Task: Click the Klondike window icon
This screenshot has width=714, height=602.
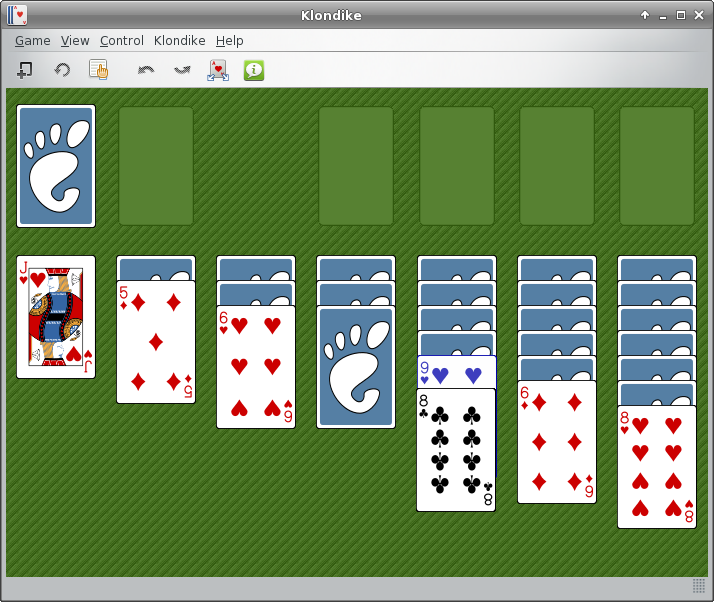Action: click(x=17, y=15)
